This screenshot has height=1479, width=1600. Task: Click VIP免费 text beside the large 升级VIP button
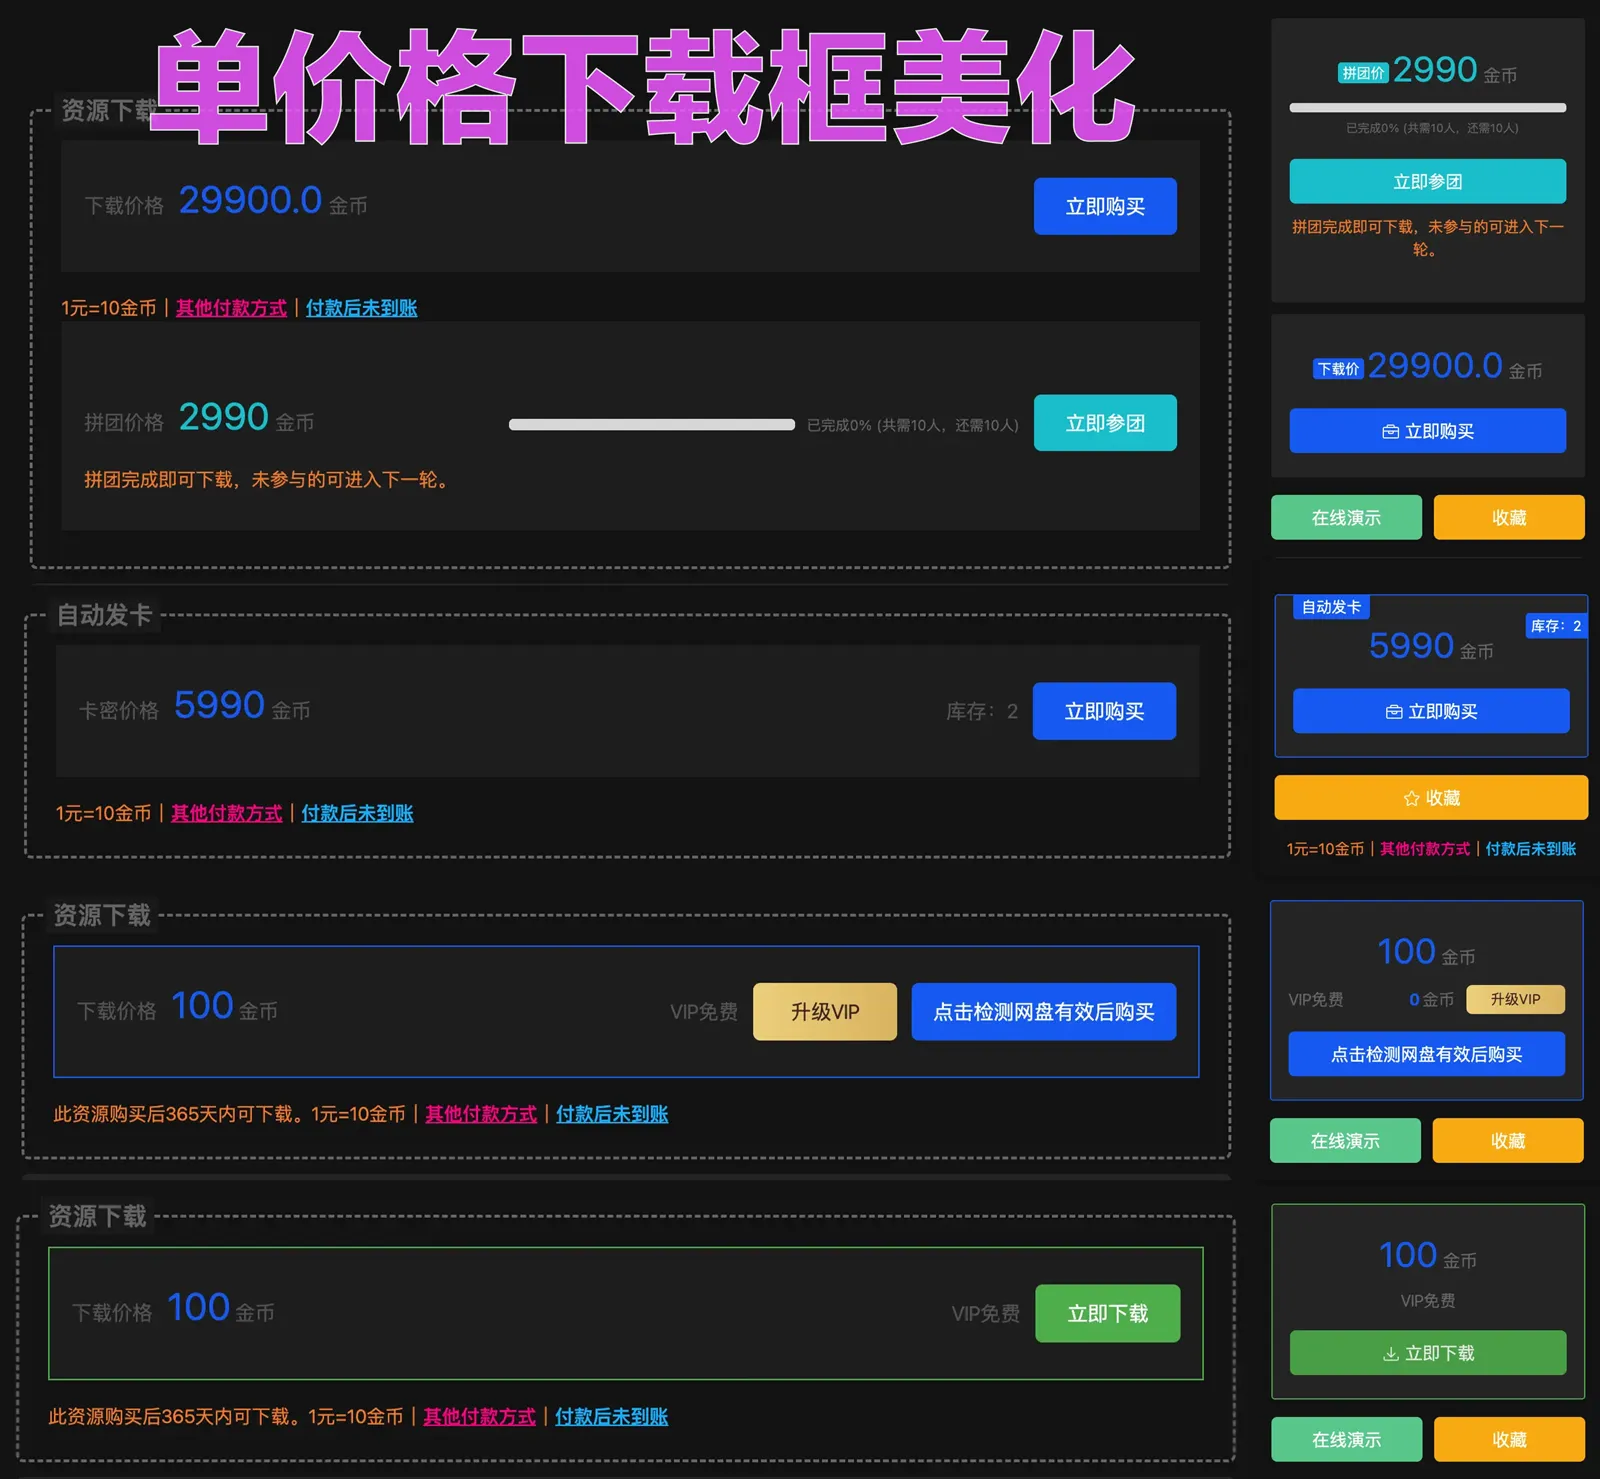pyautogui.click(x=704, y=1012)
